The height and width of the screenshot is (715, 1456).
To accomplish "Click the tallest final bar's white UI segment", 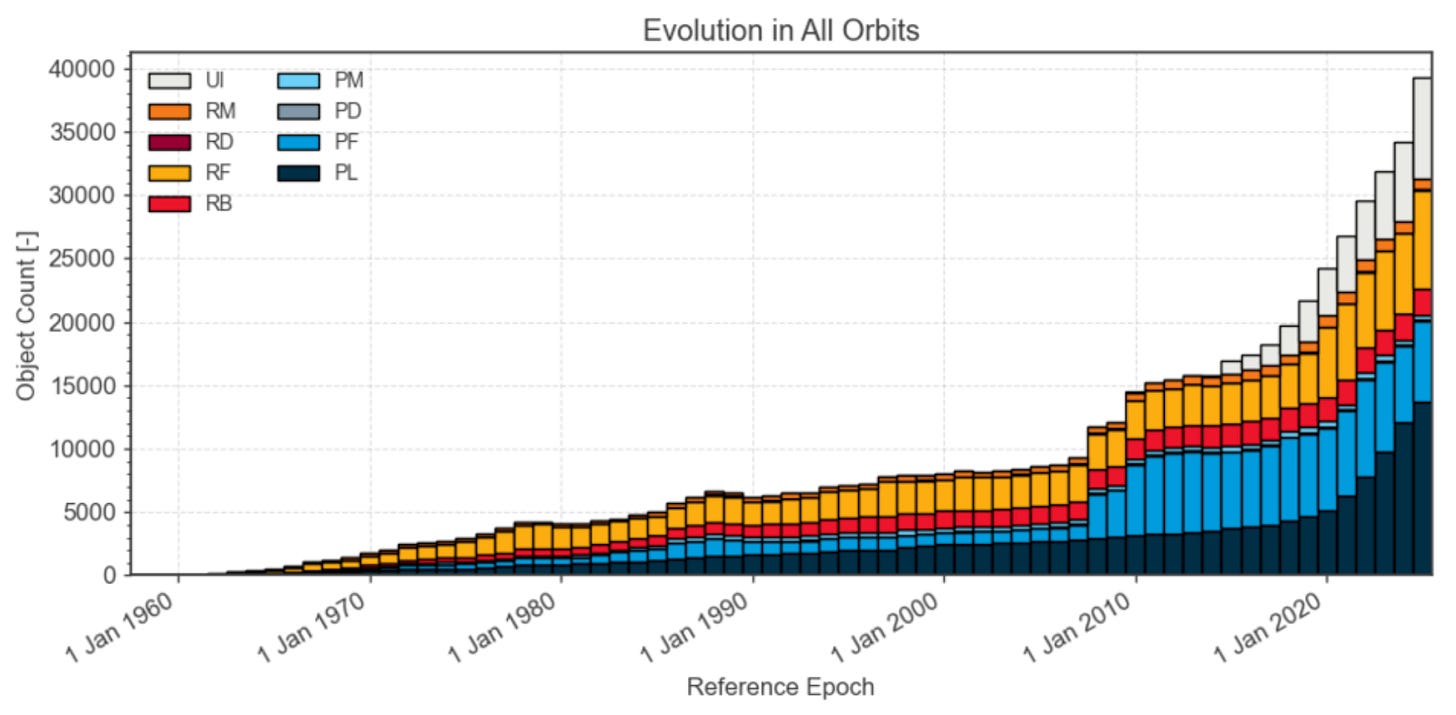I will coord(1422,129).
